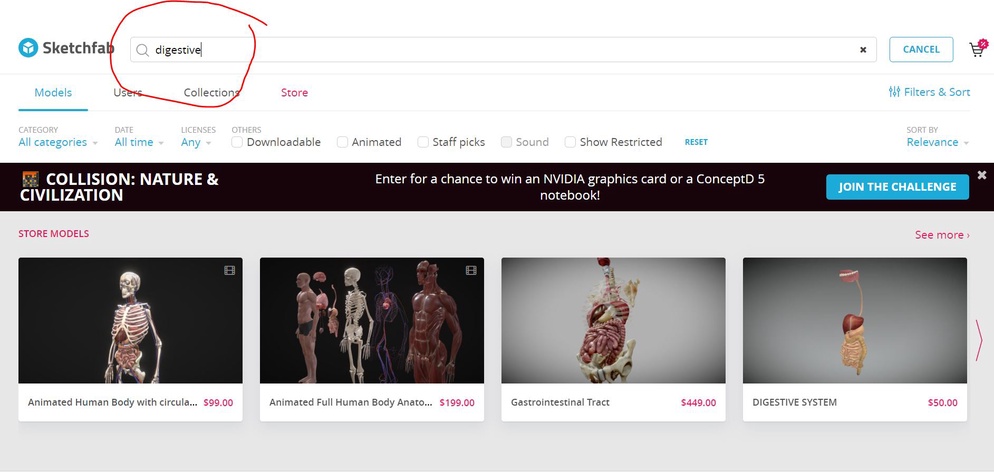The width and height of the screenshot is (994, 472).
Task: Open the Any licenses dropdown
Action: pyautogui.click(x=196, y=143)
